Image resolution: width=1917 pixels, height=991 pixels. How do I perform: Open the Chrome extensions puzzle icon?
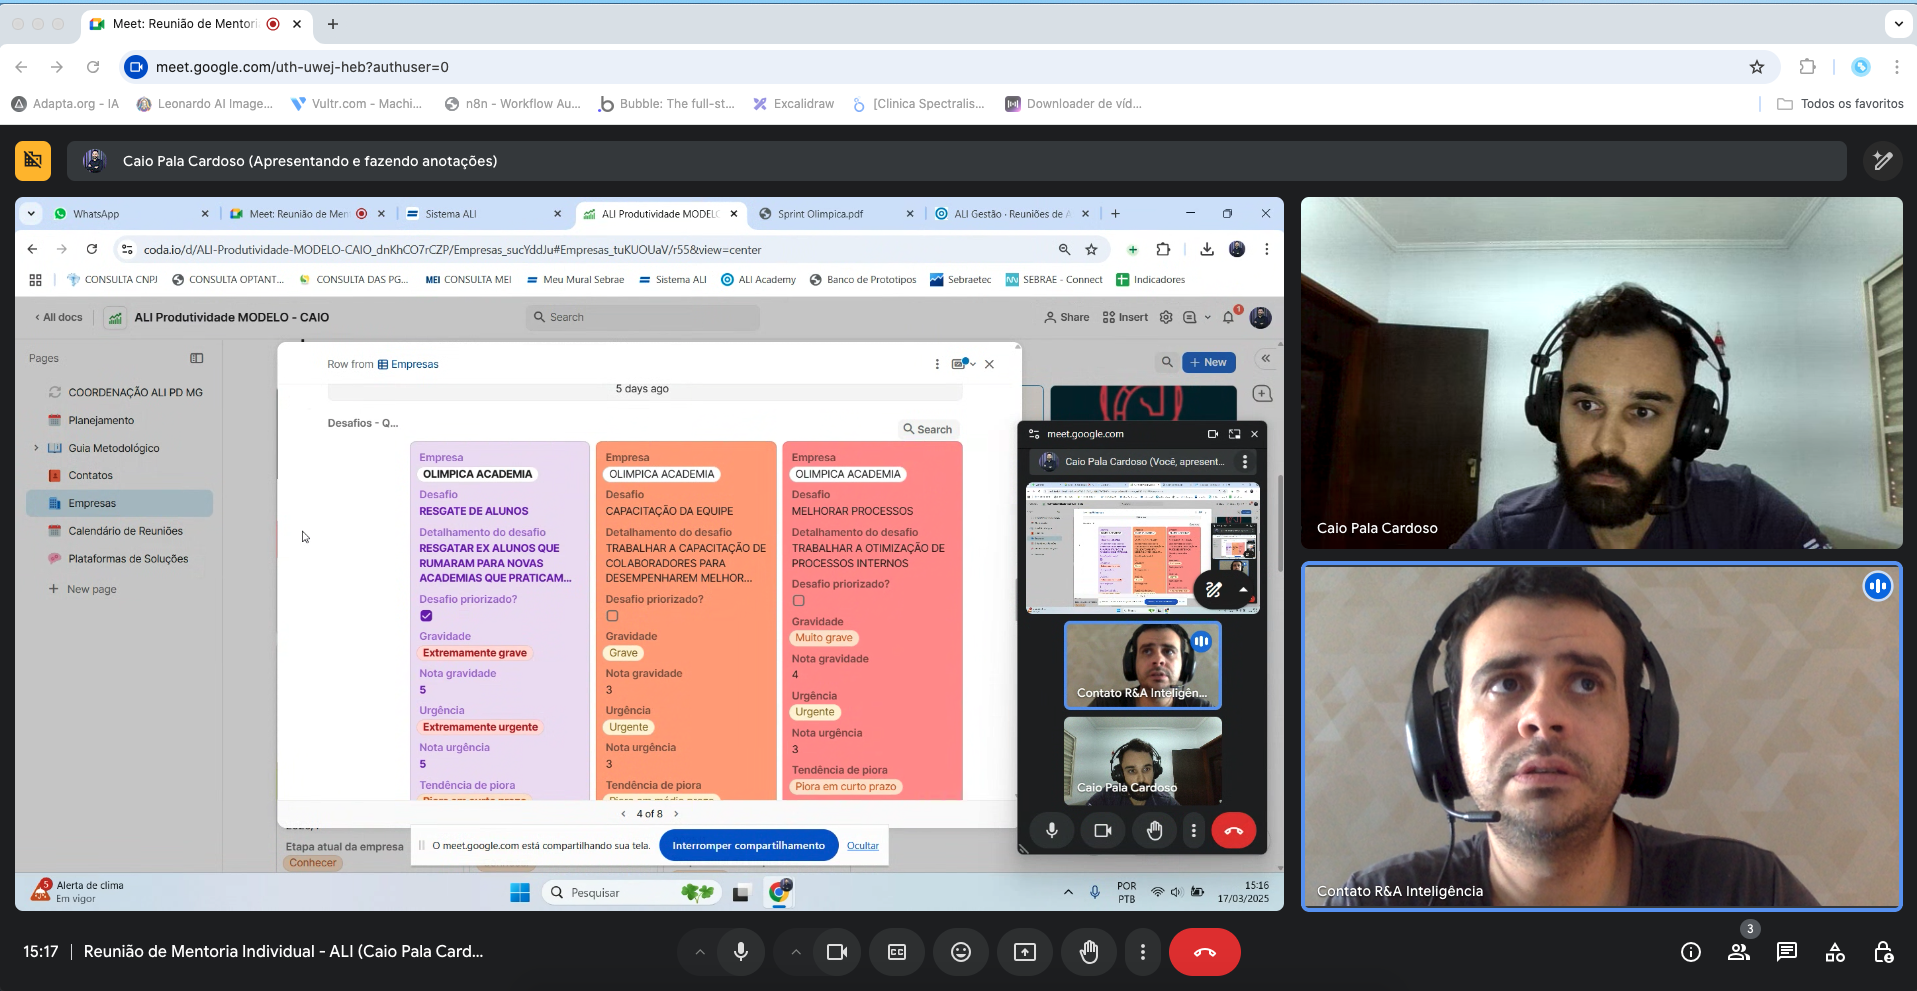pyautogui.click(x=1807, y=67)
